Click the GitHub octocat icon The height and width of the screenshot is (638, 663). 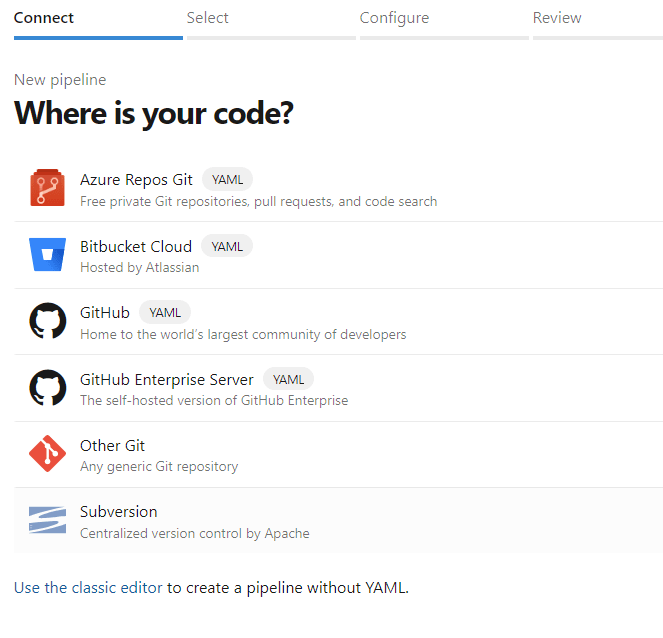click(47, 320)
